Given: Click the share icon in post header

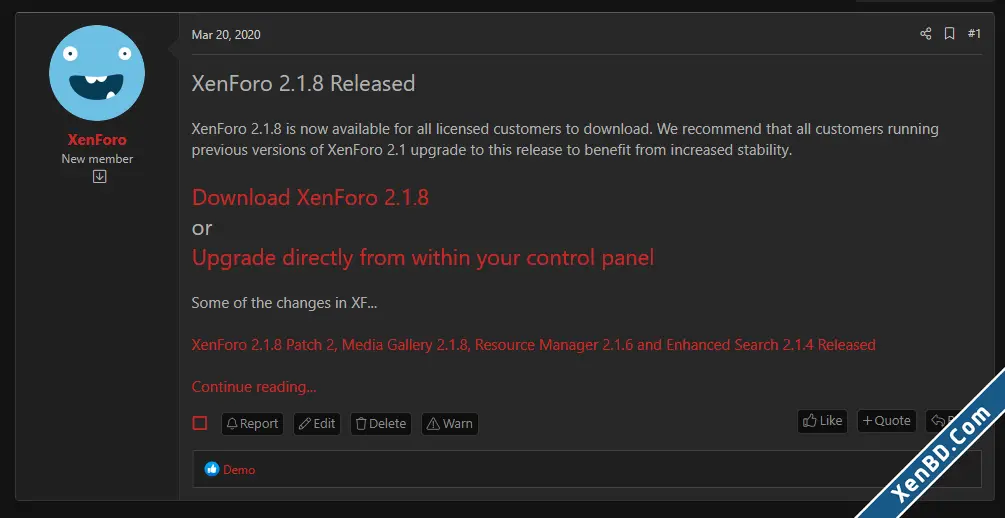Looking at the screenshot, I should tap(926, 34).
